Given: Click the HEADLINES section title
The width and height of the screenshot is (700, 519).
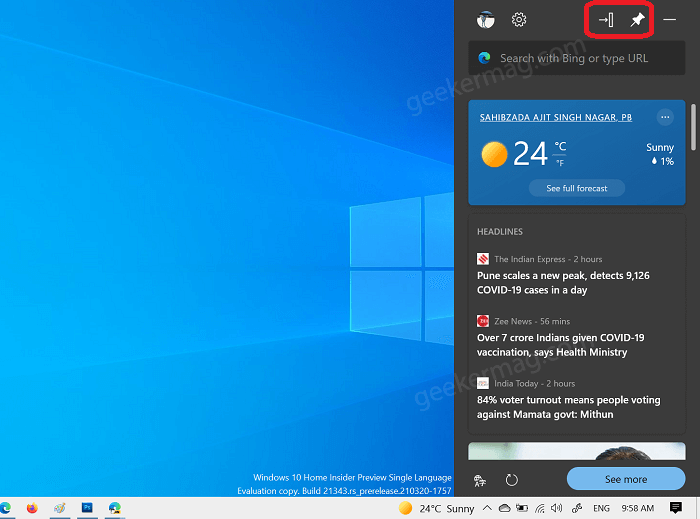Looking at the screenshot, I should 500,232.
